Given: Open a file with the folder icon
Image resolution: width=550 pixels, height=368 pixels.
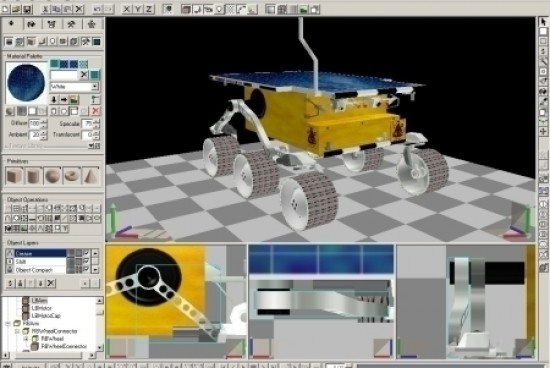Looking at the screenshot, I should [16, 9].
